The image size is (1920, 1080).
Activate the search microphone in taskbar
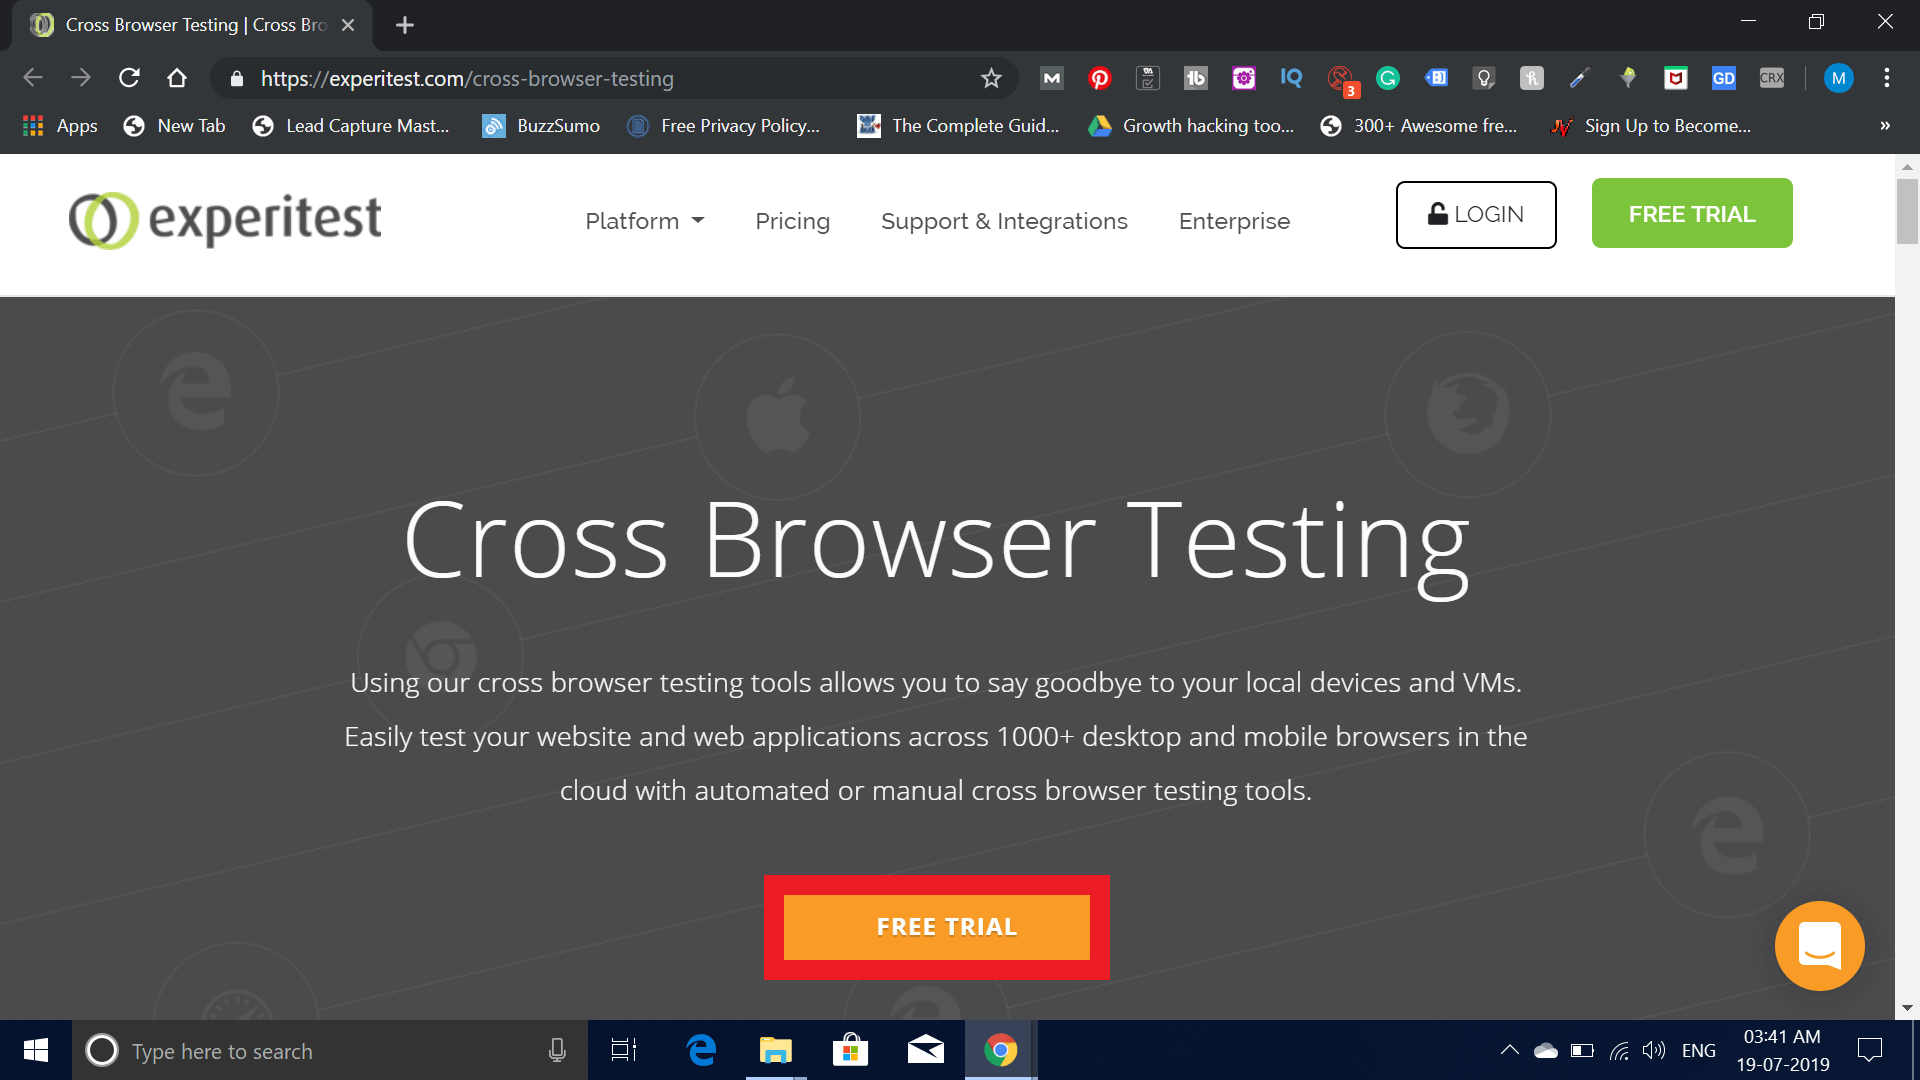click(x=557, y=1050)
